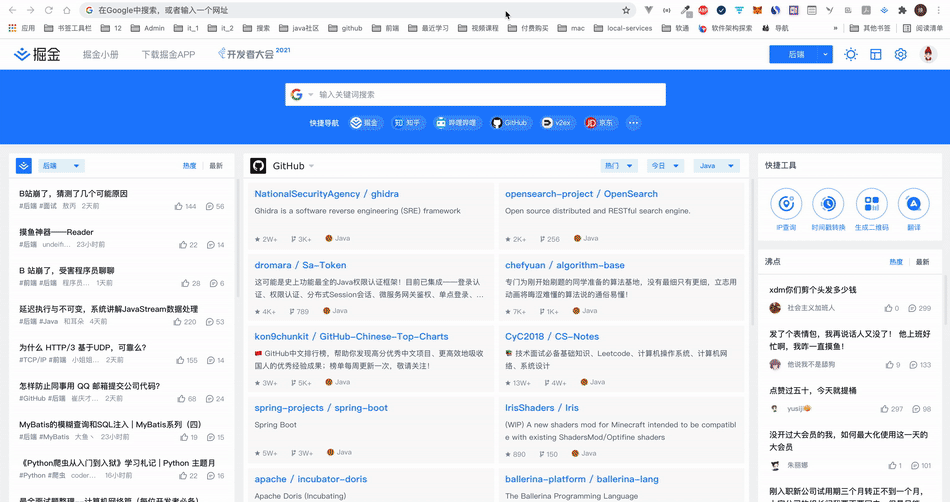Open the 阅读清单 reading list

tap(923, 28)
